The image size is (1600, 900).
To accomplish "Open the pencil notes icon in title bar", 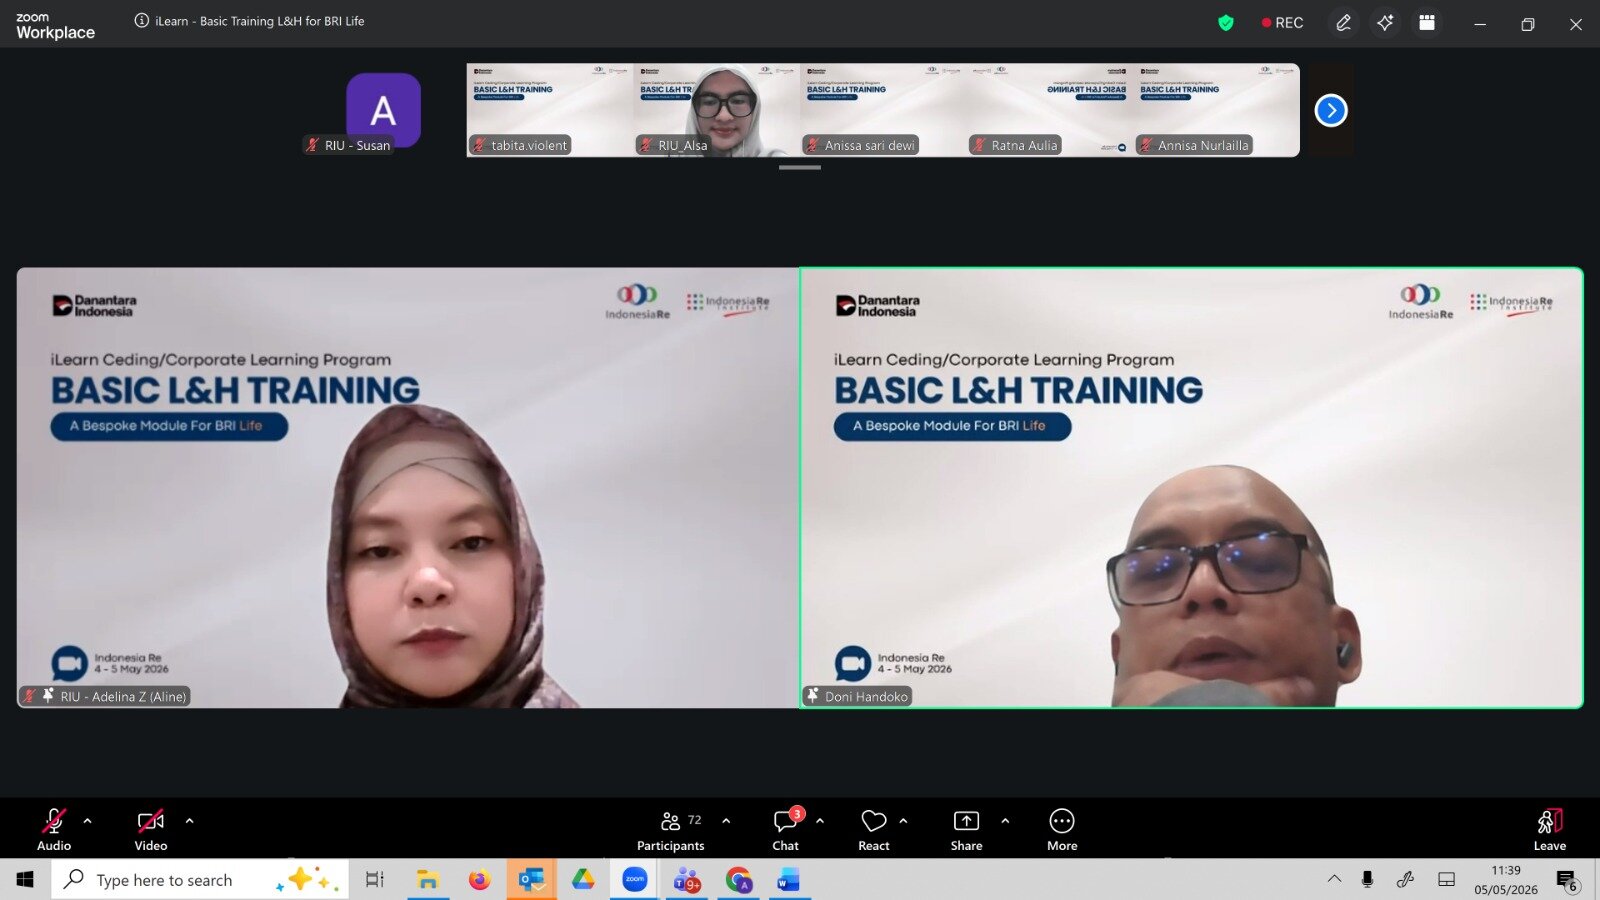I will click(x=1343, y=23).
